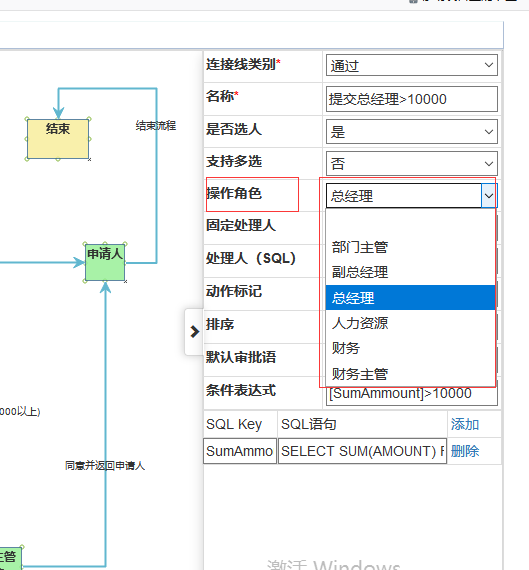Select the blank option in role list
Image resolution: width=529 pixels, height=570 pixels.
(x=410, y=222)
